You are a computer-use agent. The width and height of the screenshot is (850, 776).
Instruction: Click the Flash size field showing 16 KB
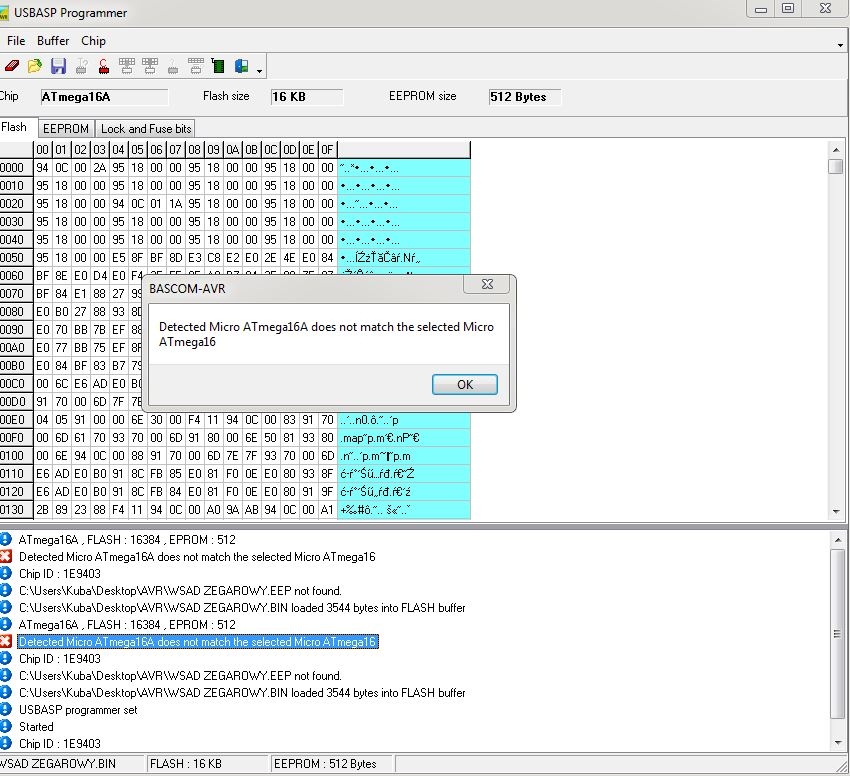pyautogui.click(x=306, y=97)
